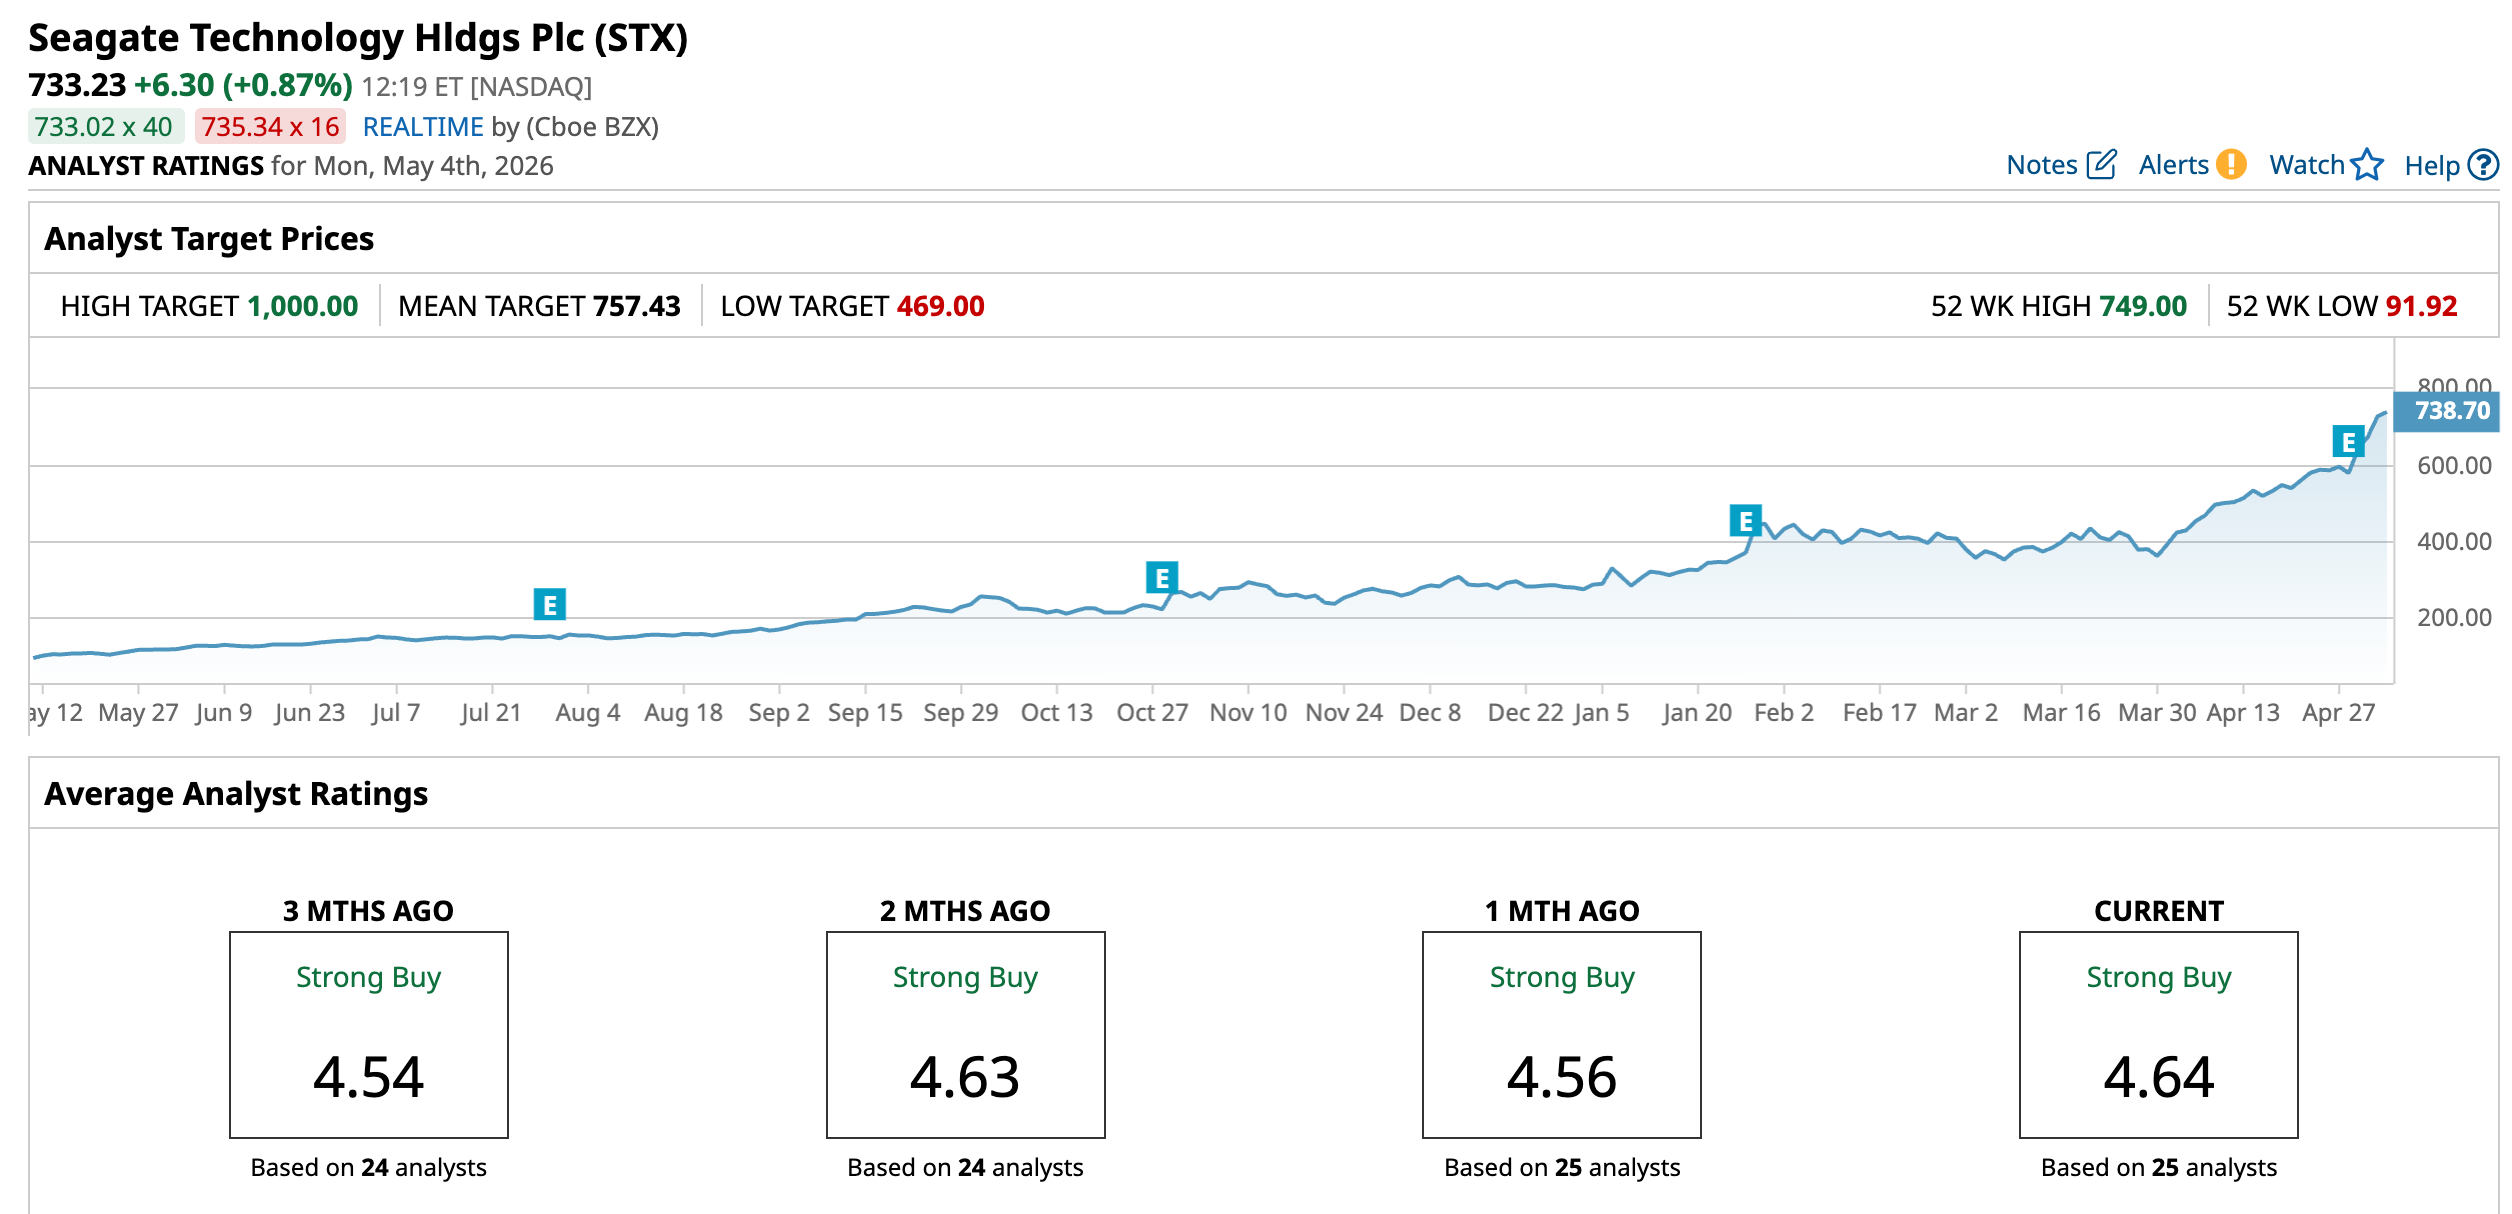Click the earnings E marker near Aug 4
Viewport: 2512px width, 1214px height.
(550, 604)
